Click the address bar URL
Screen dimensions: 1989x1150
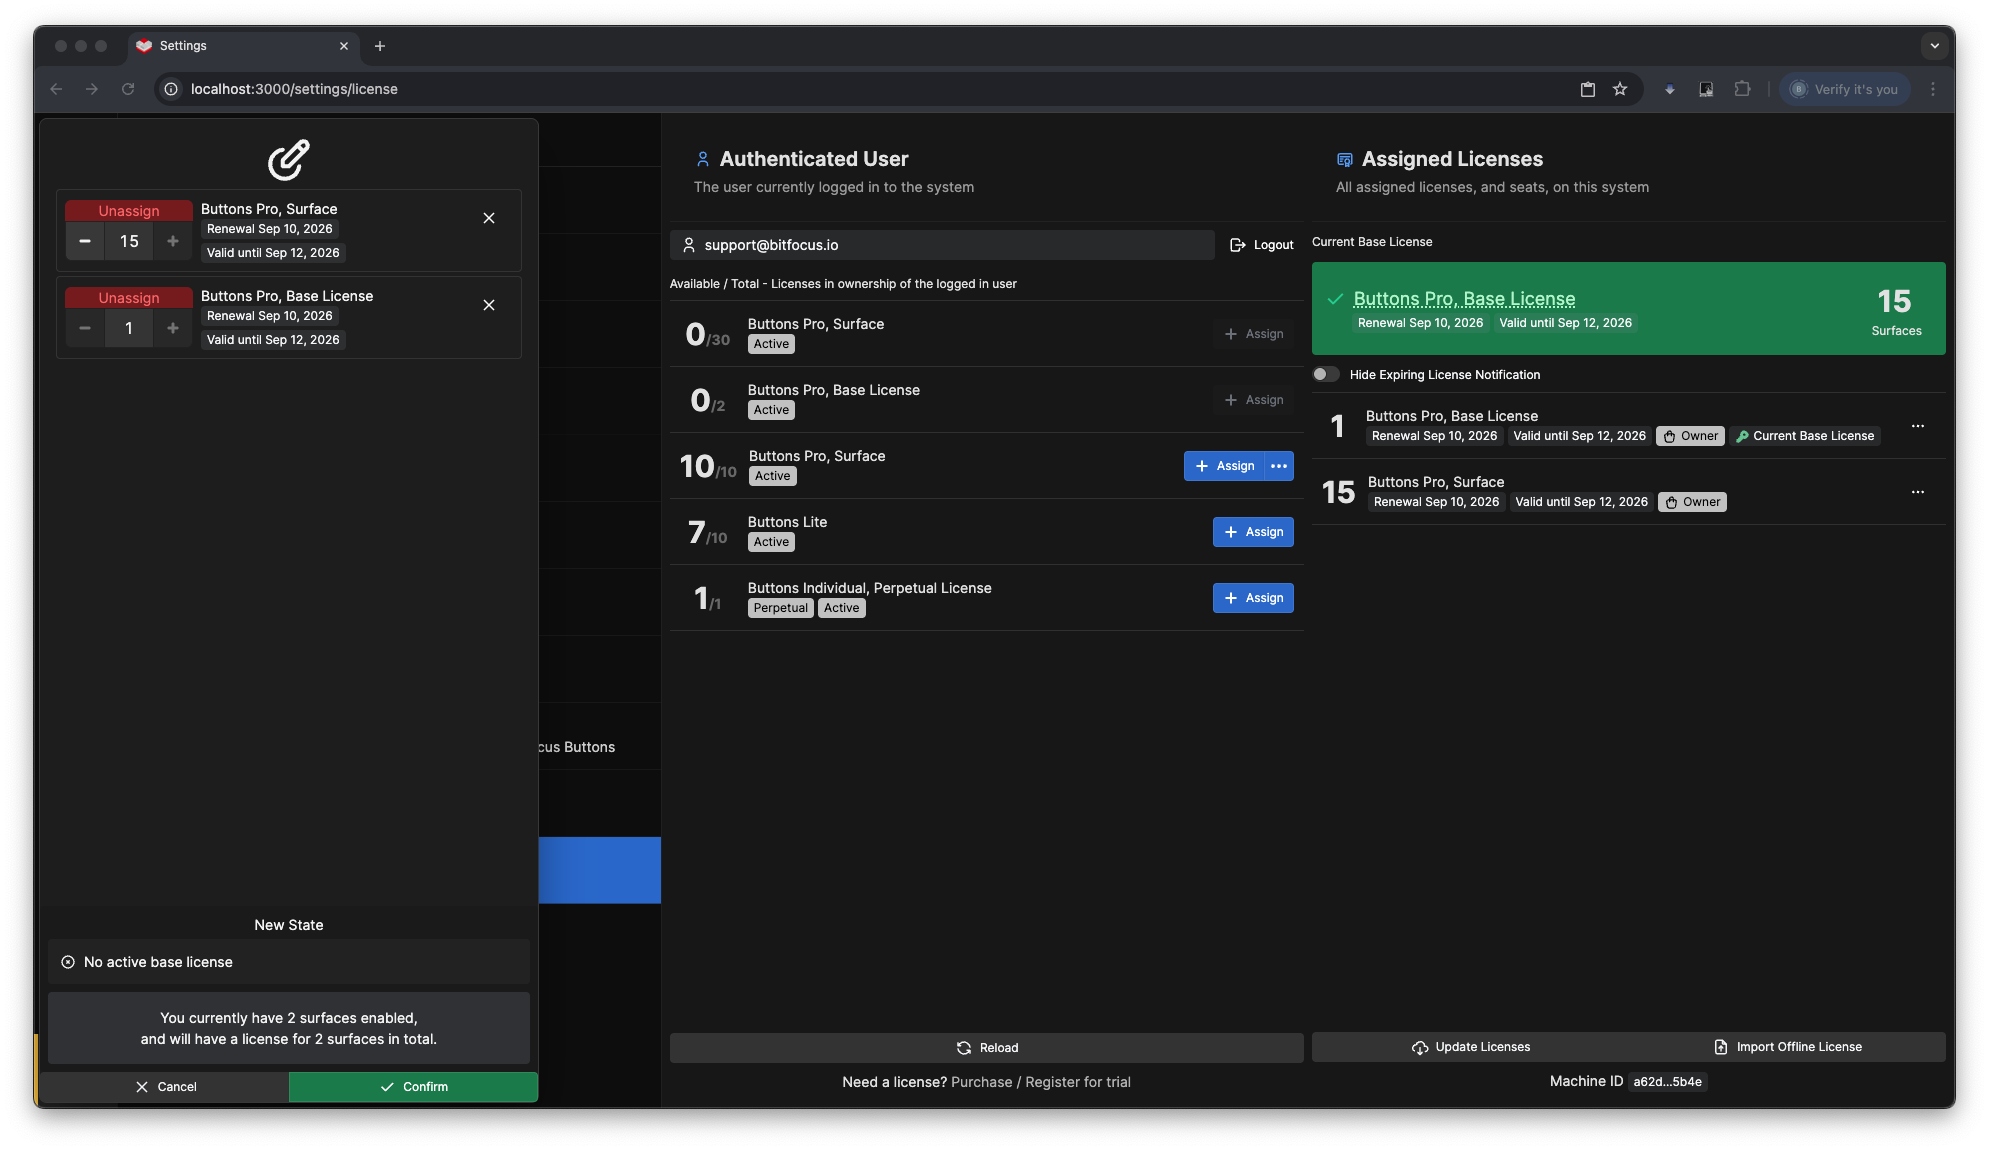tap(294, 89)
